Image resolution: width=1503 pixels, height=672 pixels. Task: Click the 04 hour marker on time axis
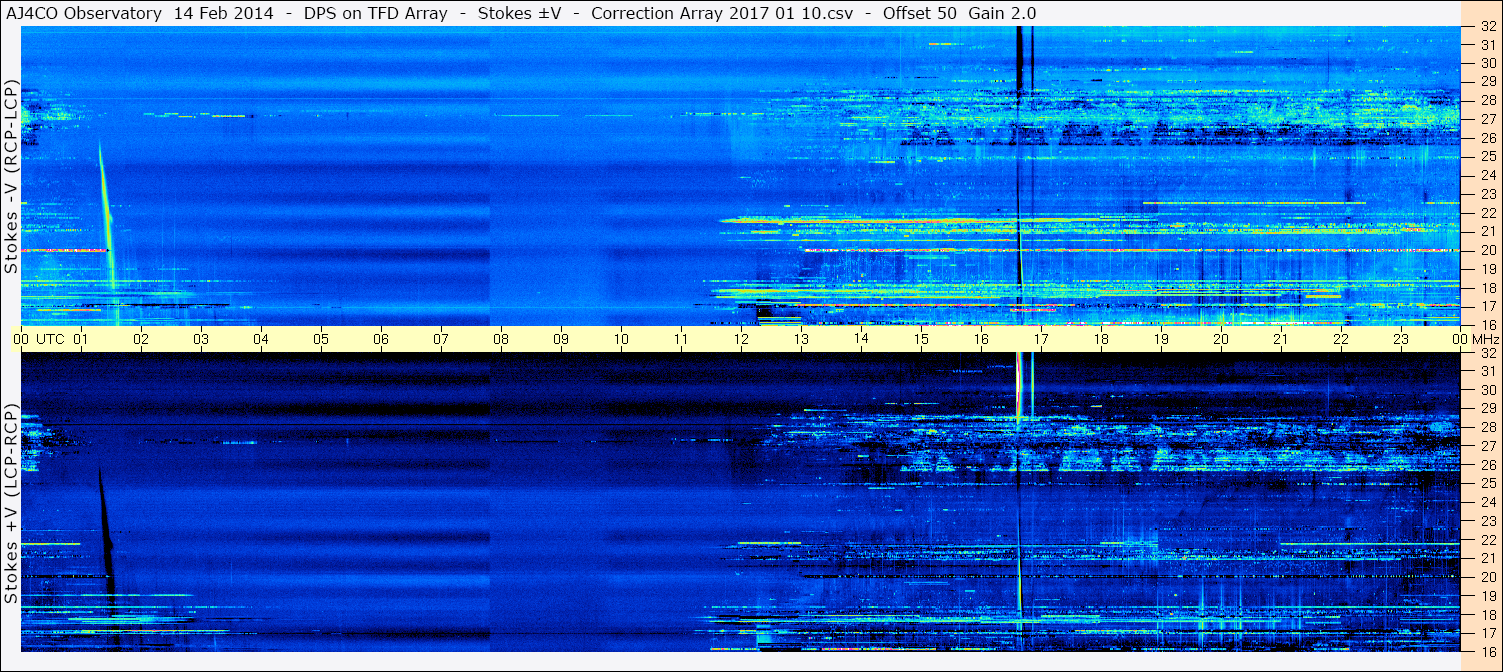[261, 339]
